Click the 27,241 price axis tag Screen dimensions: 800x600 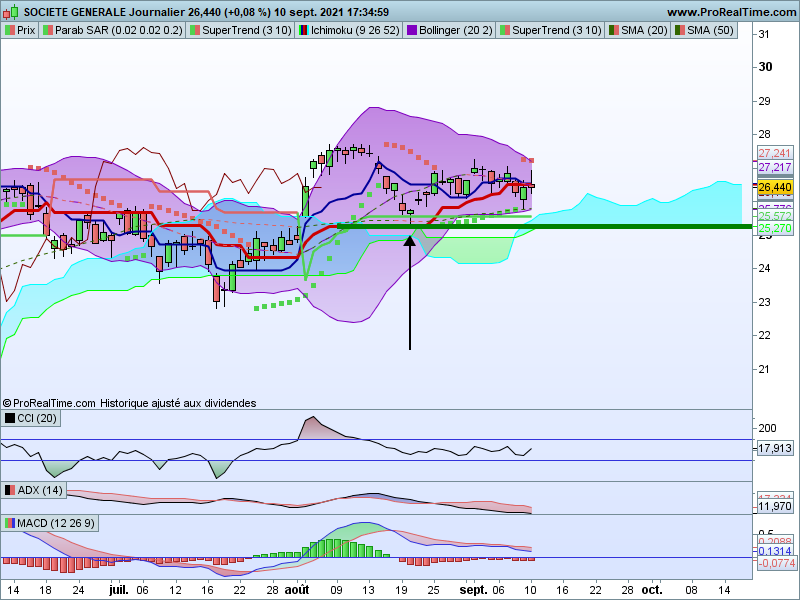coord(774,153)
